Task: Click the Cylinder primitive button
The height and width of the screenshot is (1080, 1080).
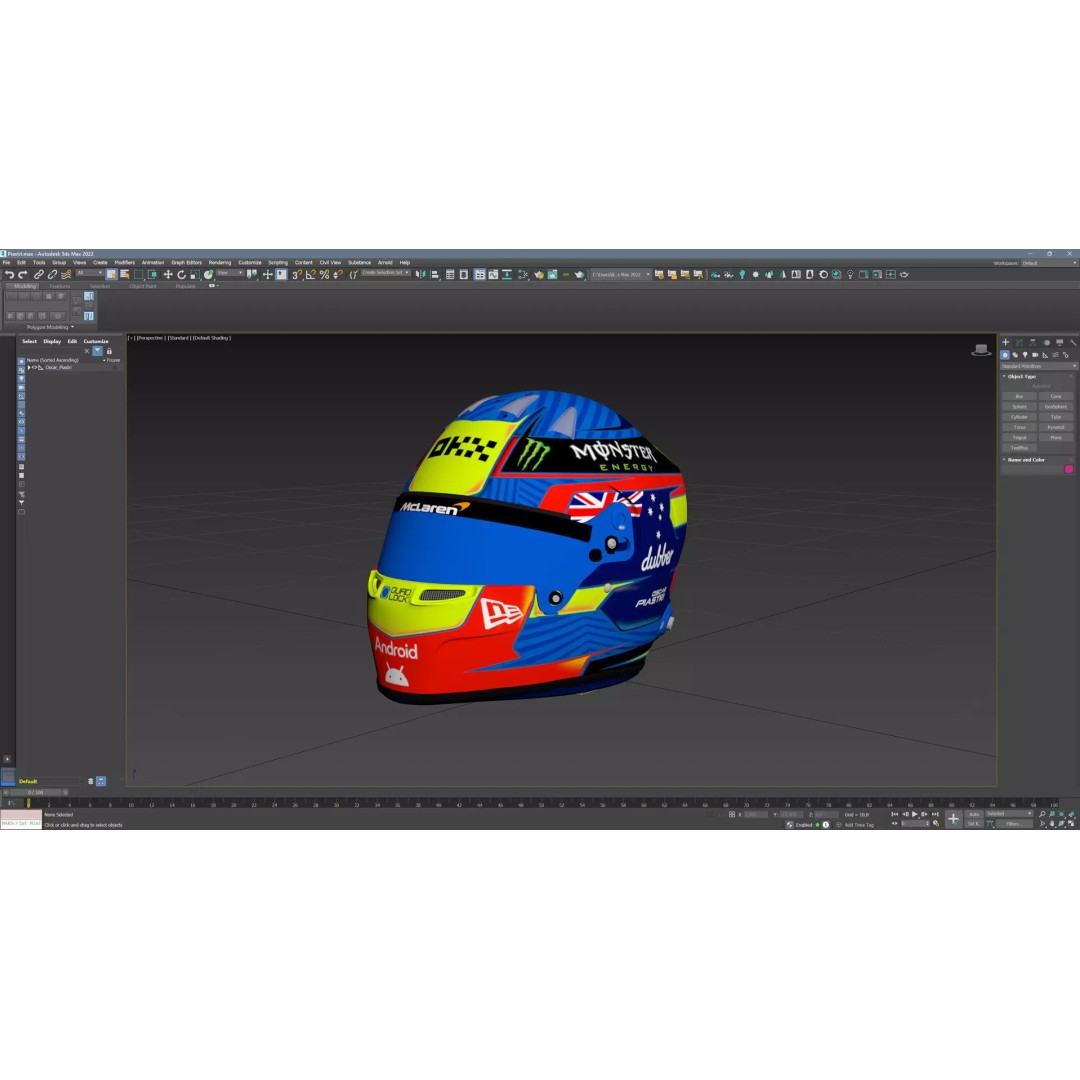Action: pyautogui.click(x=1019, y=417)
